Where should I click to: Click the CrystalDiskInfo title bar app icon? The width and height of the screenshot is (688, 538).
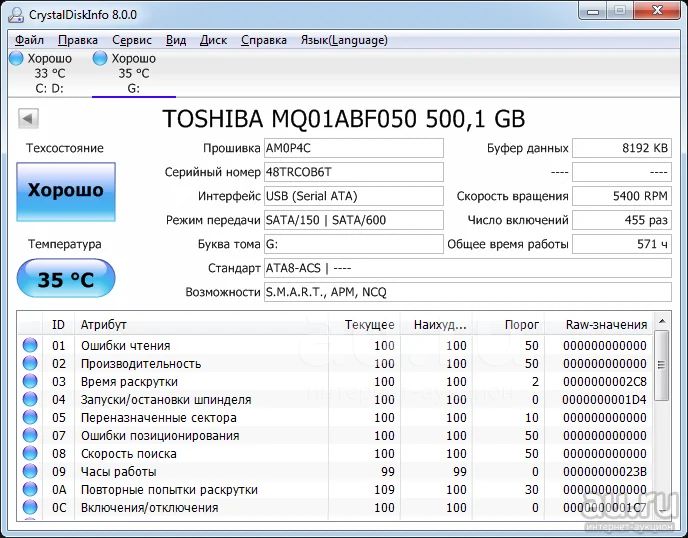(16, 14)
